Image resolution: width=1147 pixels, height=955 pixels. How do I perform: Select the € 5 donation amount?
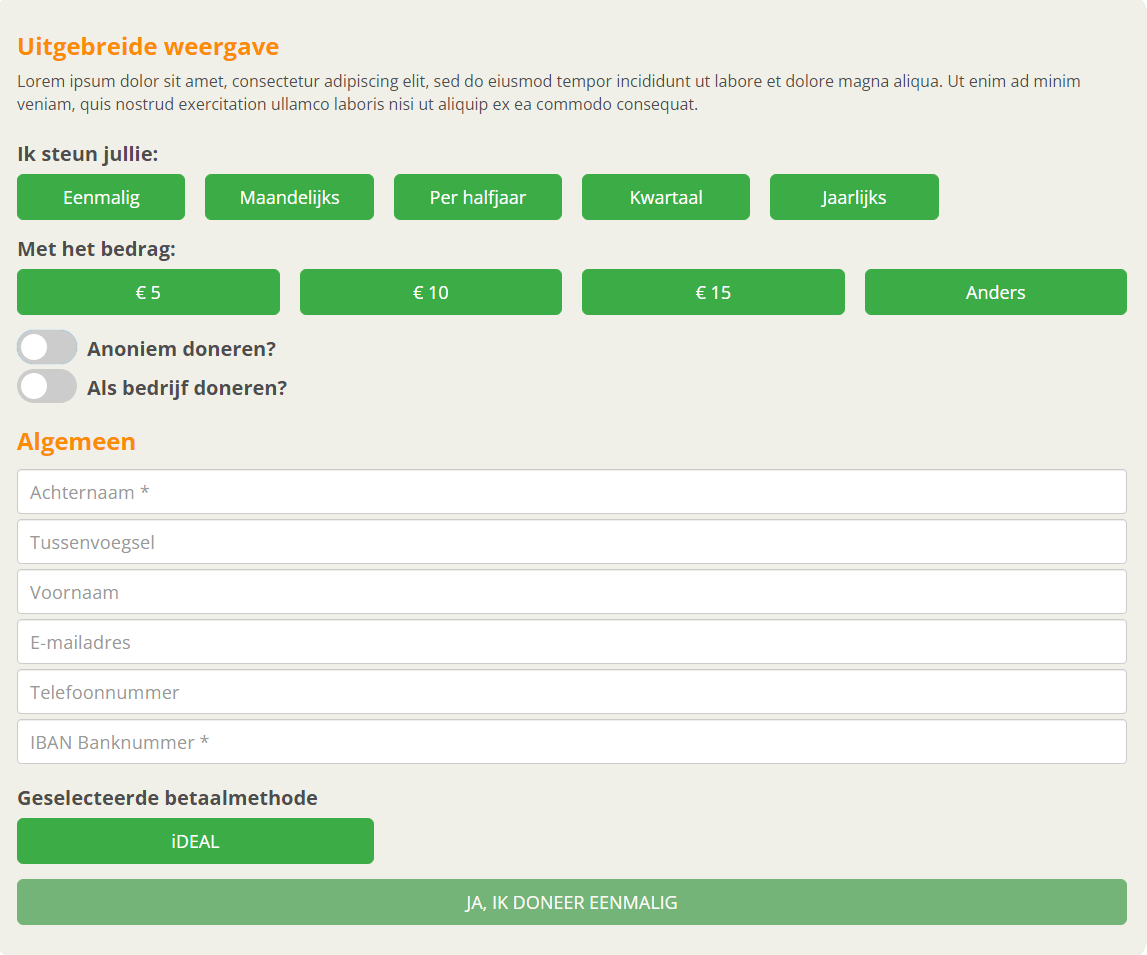click(148, 292)
